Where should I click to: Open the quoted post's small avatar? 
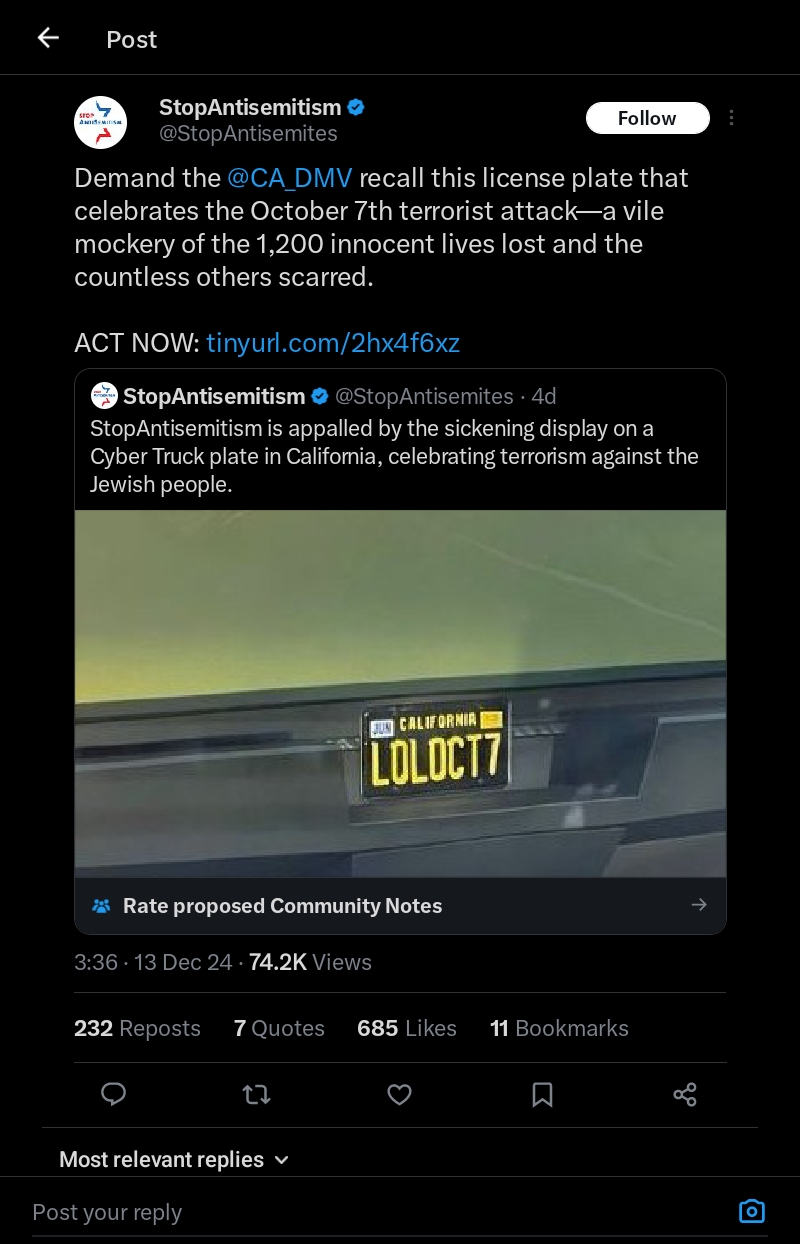tap(104, 396)
